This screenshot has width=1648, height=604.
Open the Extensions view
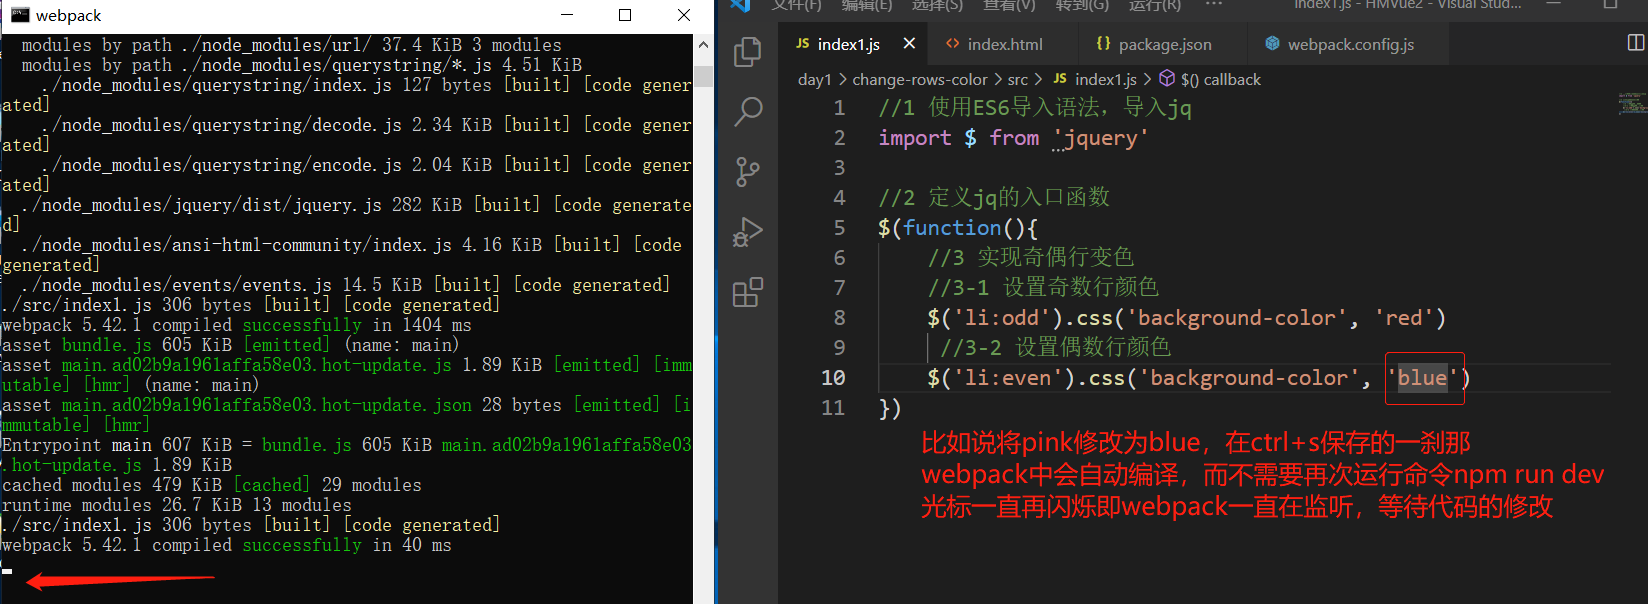pyautogui.click(x=748, y=292)
